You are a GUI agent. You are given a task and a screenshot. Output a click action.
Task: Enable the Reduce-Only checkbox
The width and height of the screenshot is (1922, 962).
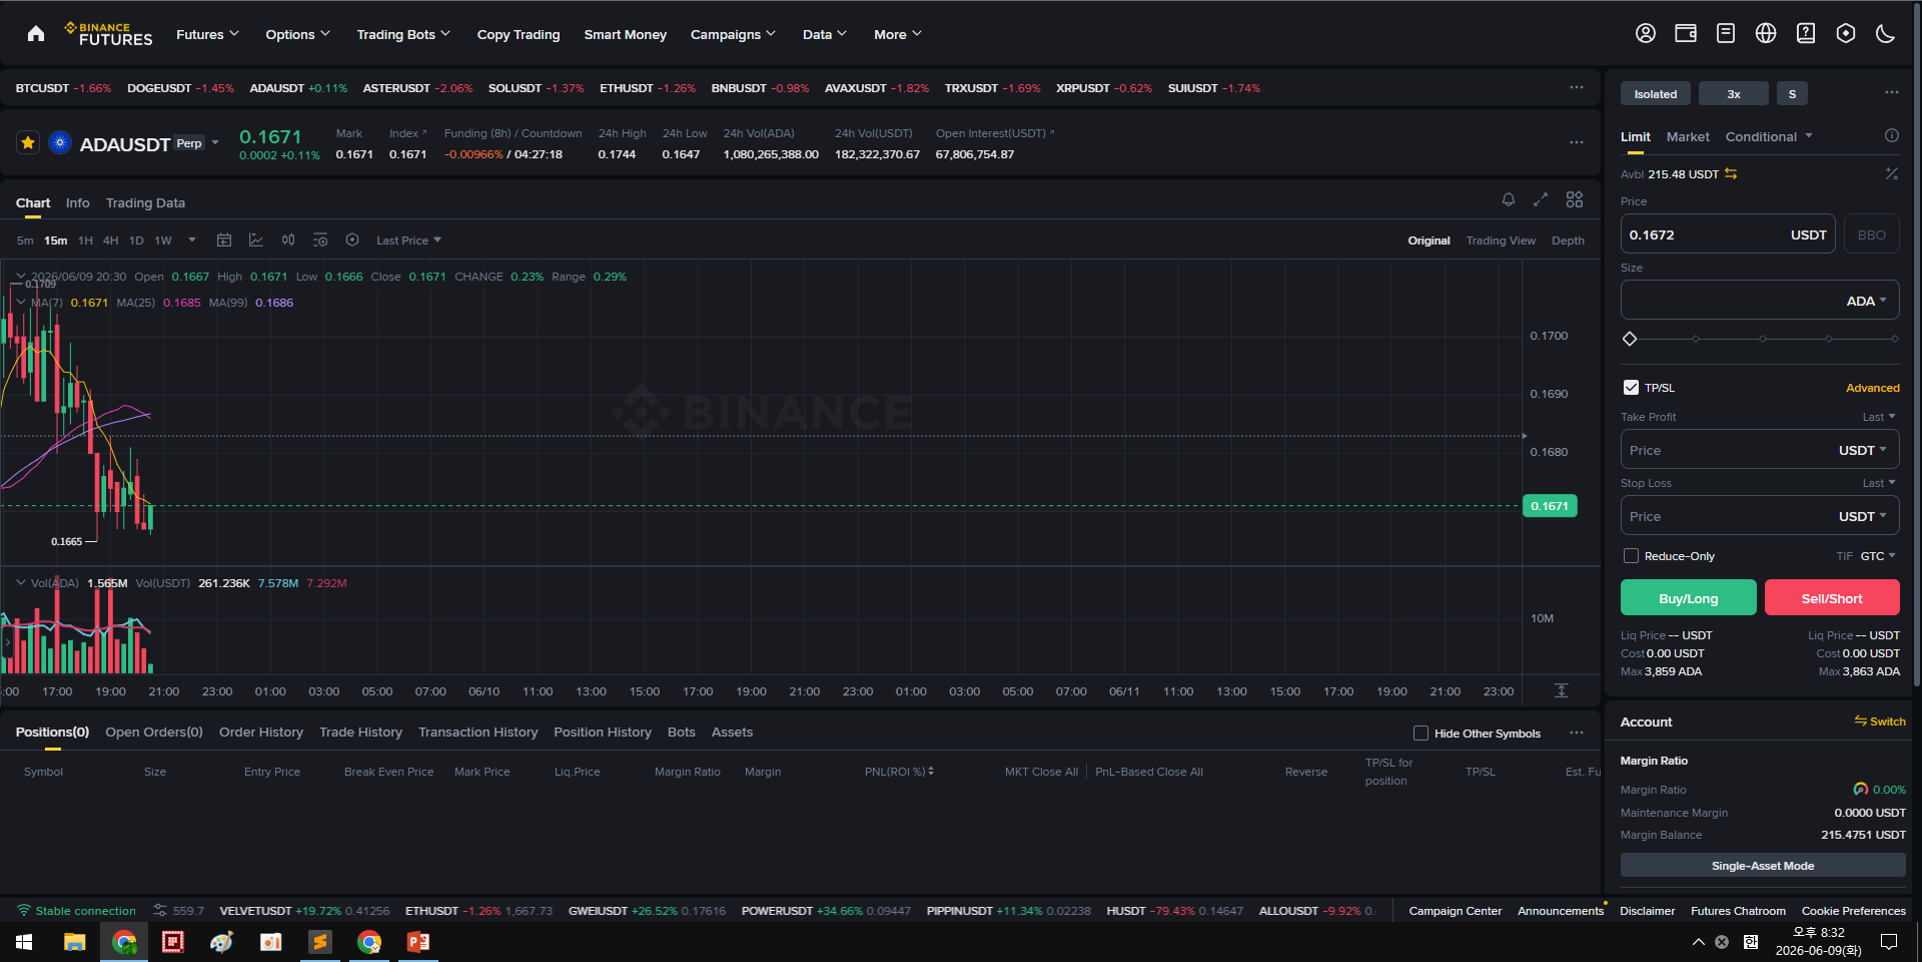click(x=1631, y=556)
